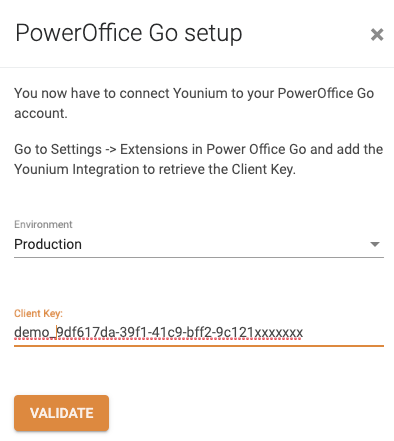Viewport: 394px width, 441px height.
Task: Click the connect Younium intro paragraph
Action: pos(194,103)
